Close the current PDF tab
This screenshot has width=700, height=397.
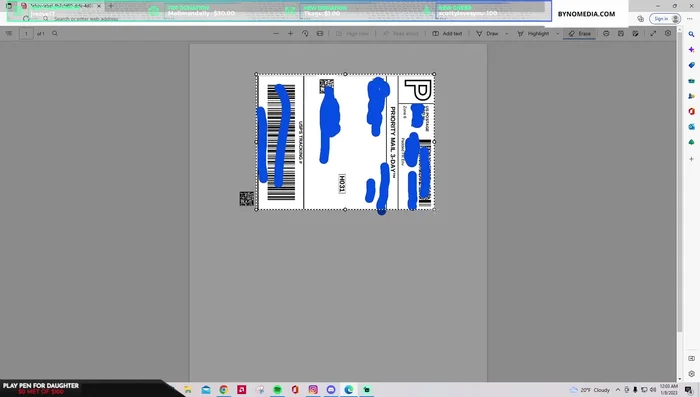(x=99, y=6)
